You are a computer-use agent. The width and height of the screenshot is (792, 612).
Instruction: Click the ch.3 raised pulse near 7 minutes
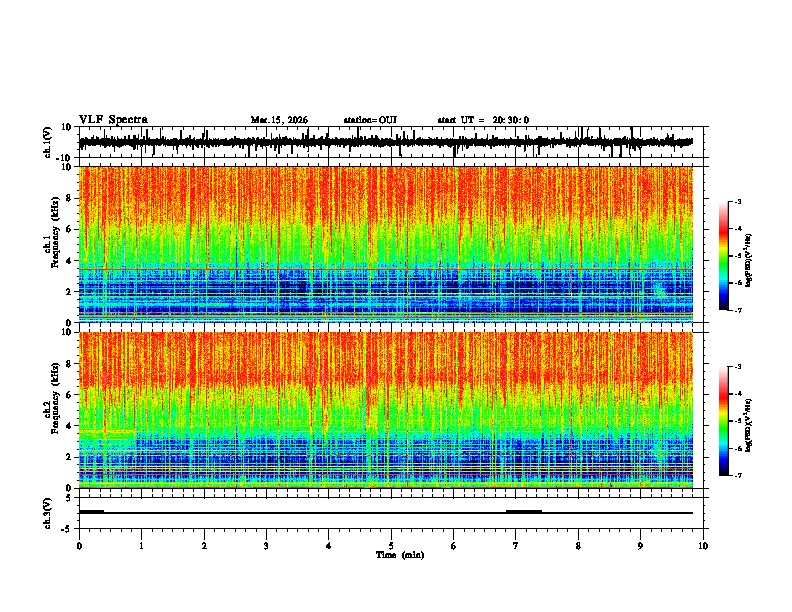tap(524, 511)
